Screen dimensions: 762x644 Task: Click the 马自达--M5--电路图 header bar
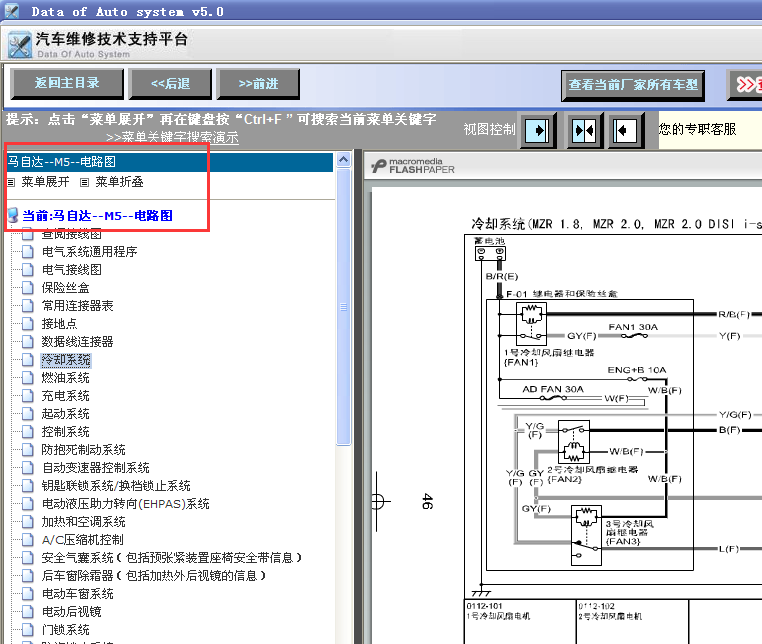[x=170, y=162]
